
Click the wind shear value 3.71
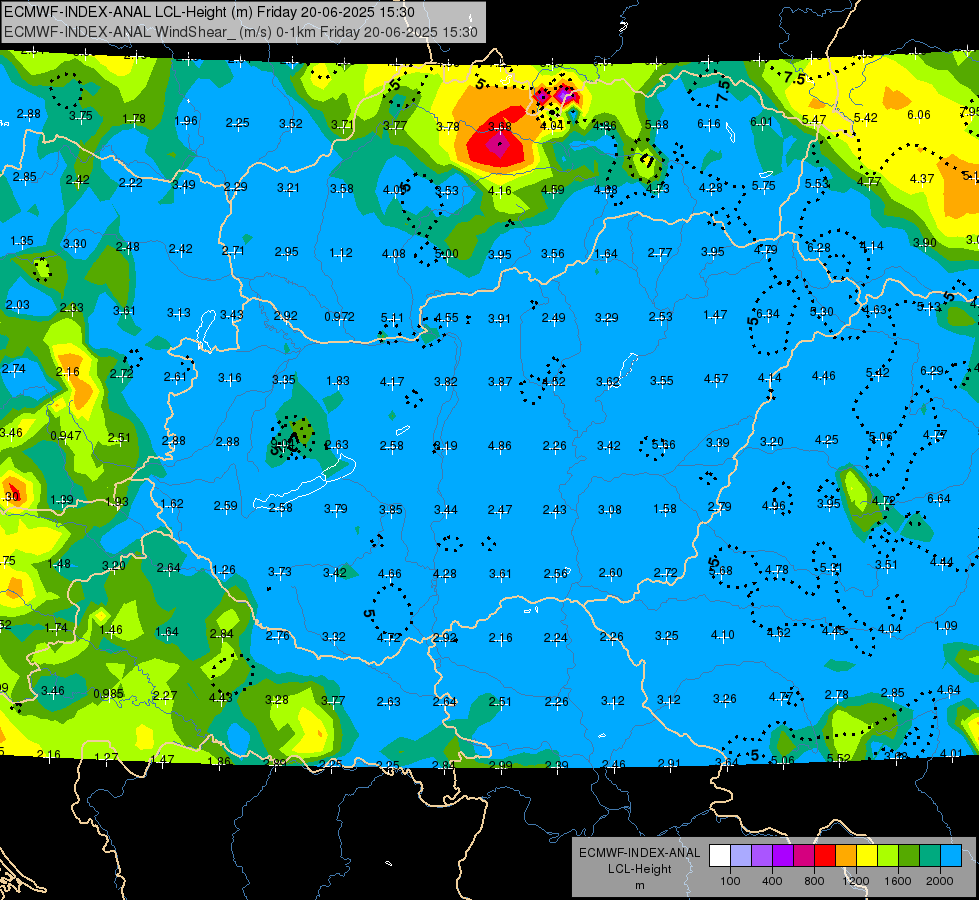point(342,125)
